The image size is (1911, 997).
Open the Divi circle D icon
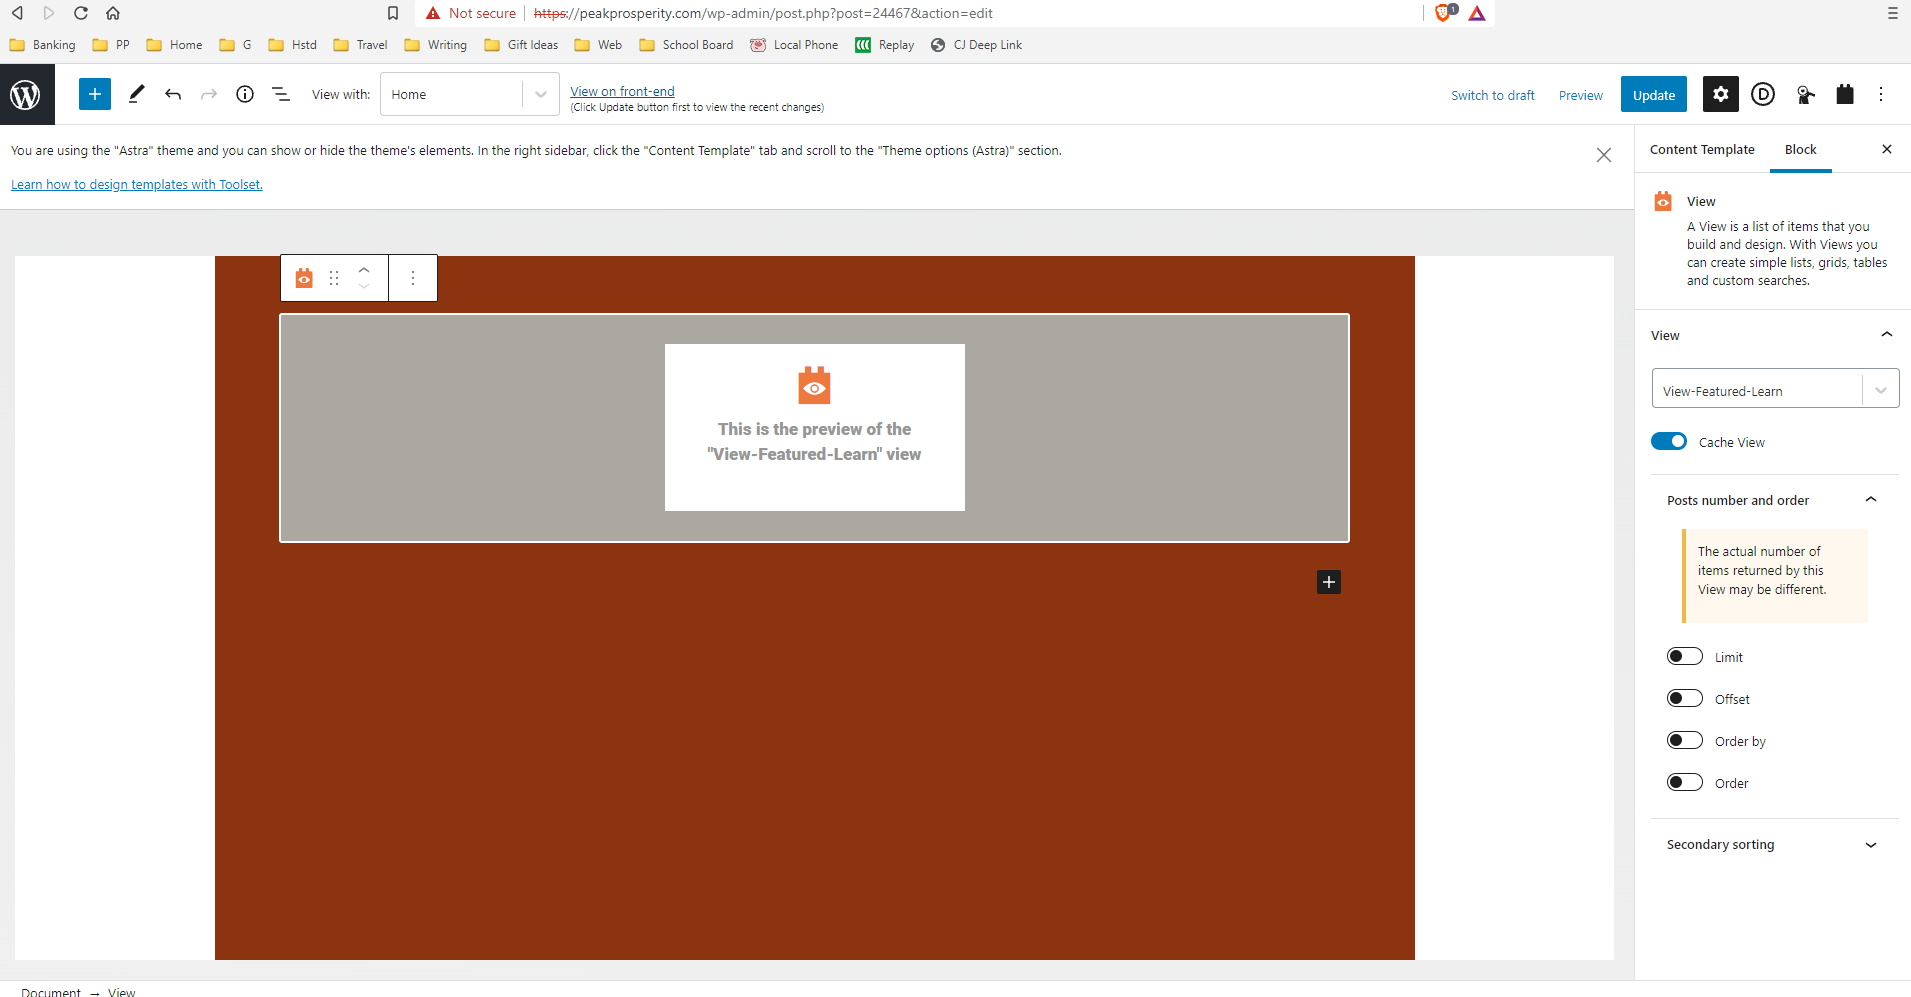coord(1763,94)
